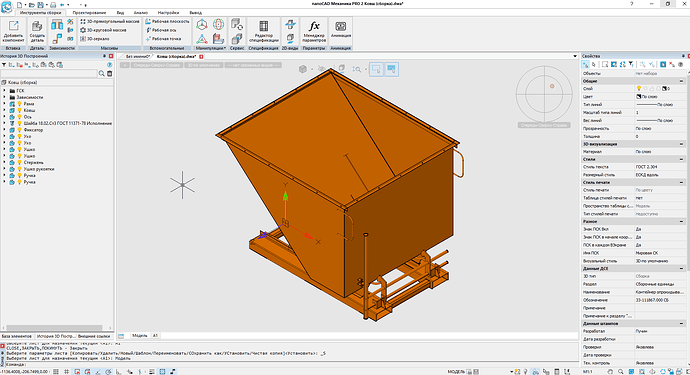Switch to the Внешние ссылки panel tab

(x=94, y=336)
